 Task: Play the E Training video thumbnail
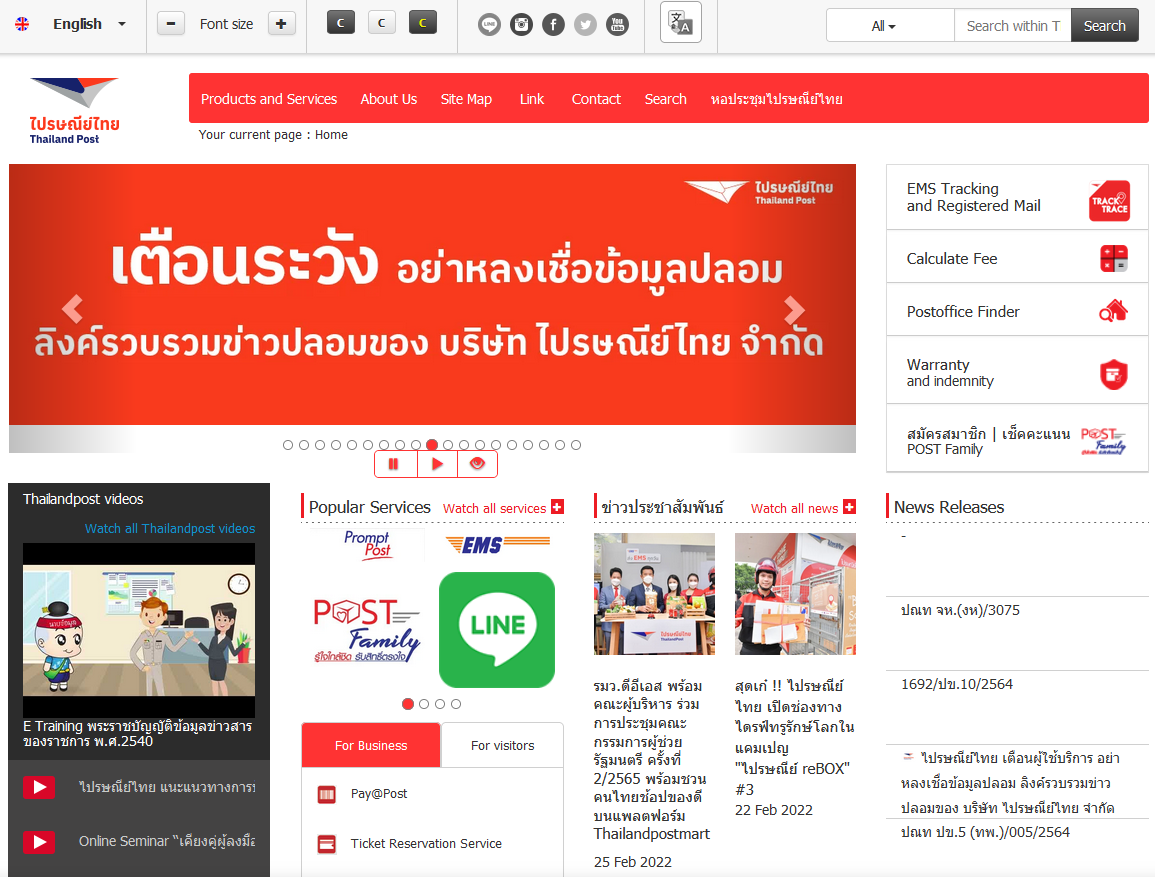coord(139,630)
